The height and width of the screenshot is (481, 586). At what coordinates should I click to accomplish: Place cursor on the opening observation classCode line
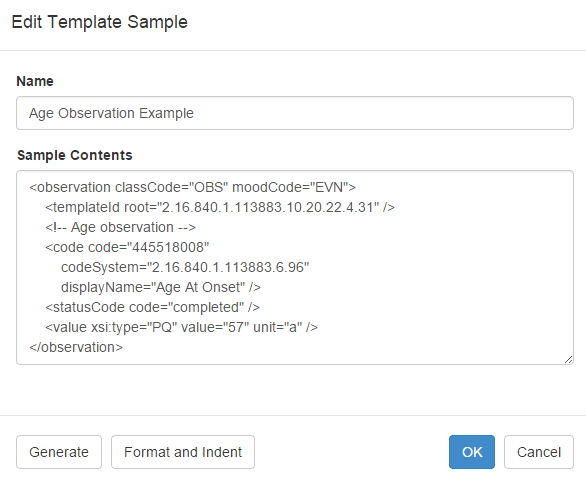pos(192,187)
